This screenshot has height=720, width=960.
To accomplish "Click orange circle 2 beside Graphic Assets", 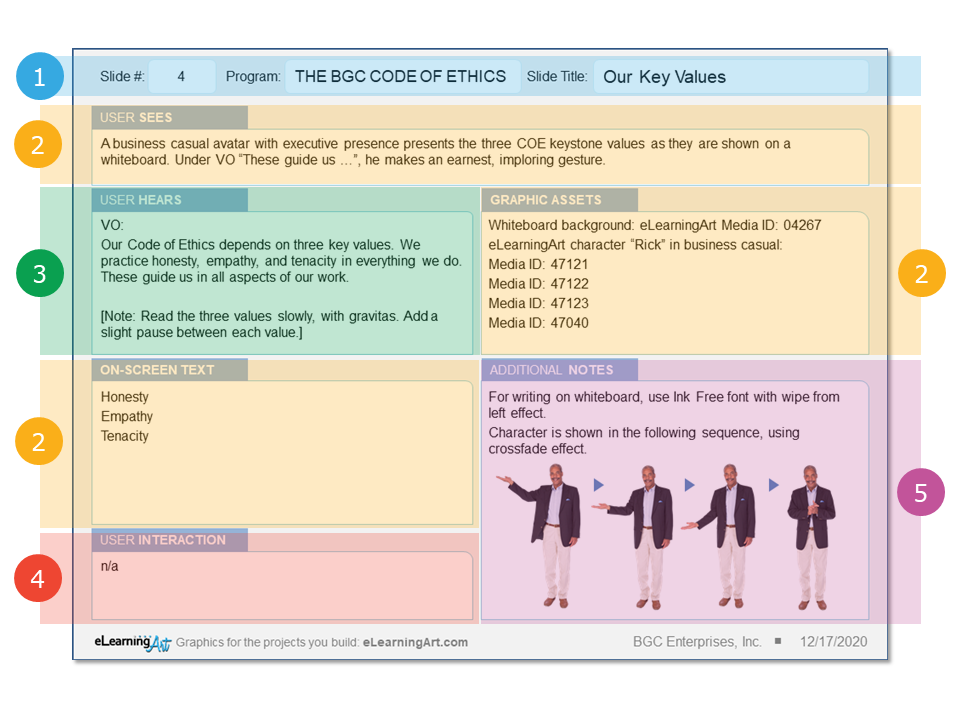I will [x=921, y=274].
